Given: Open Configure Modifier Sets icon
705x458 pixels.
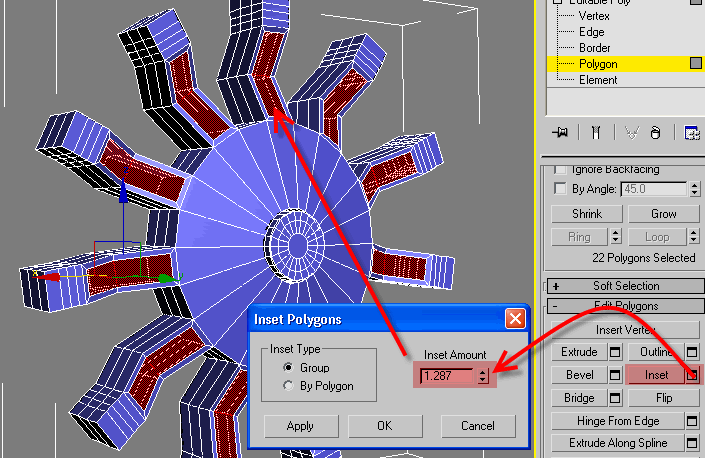Looking at the screenshot, I should pos(691,132).
